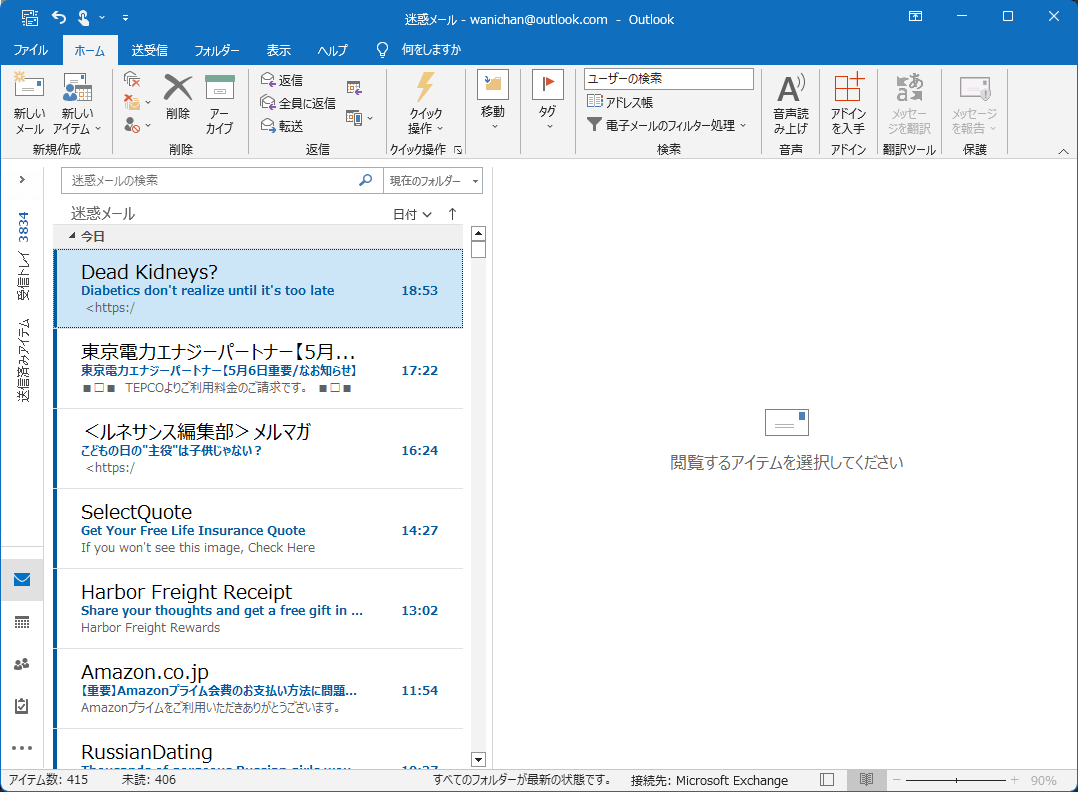1078x792 pixels.
Task: Collapse the 今日 group header
Action: (x=72, y=237)
